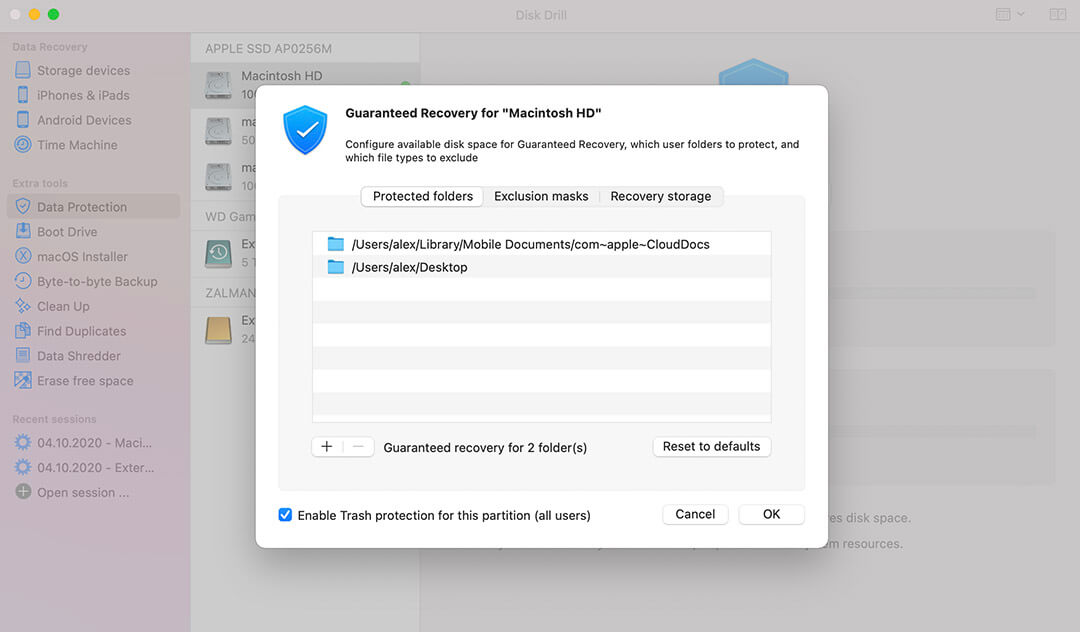Select iPhones & iPads icon
The image size is (1080, 632).
[23, 95]
